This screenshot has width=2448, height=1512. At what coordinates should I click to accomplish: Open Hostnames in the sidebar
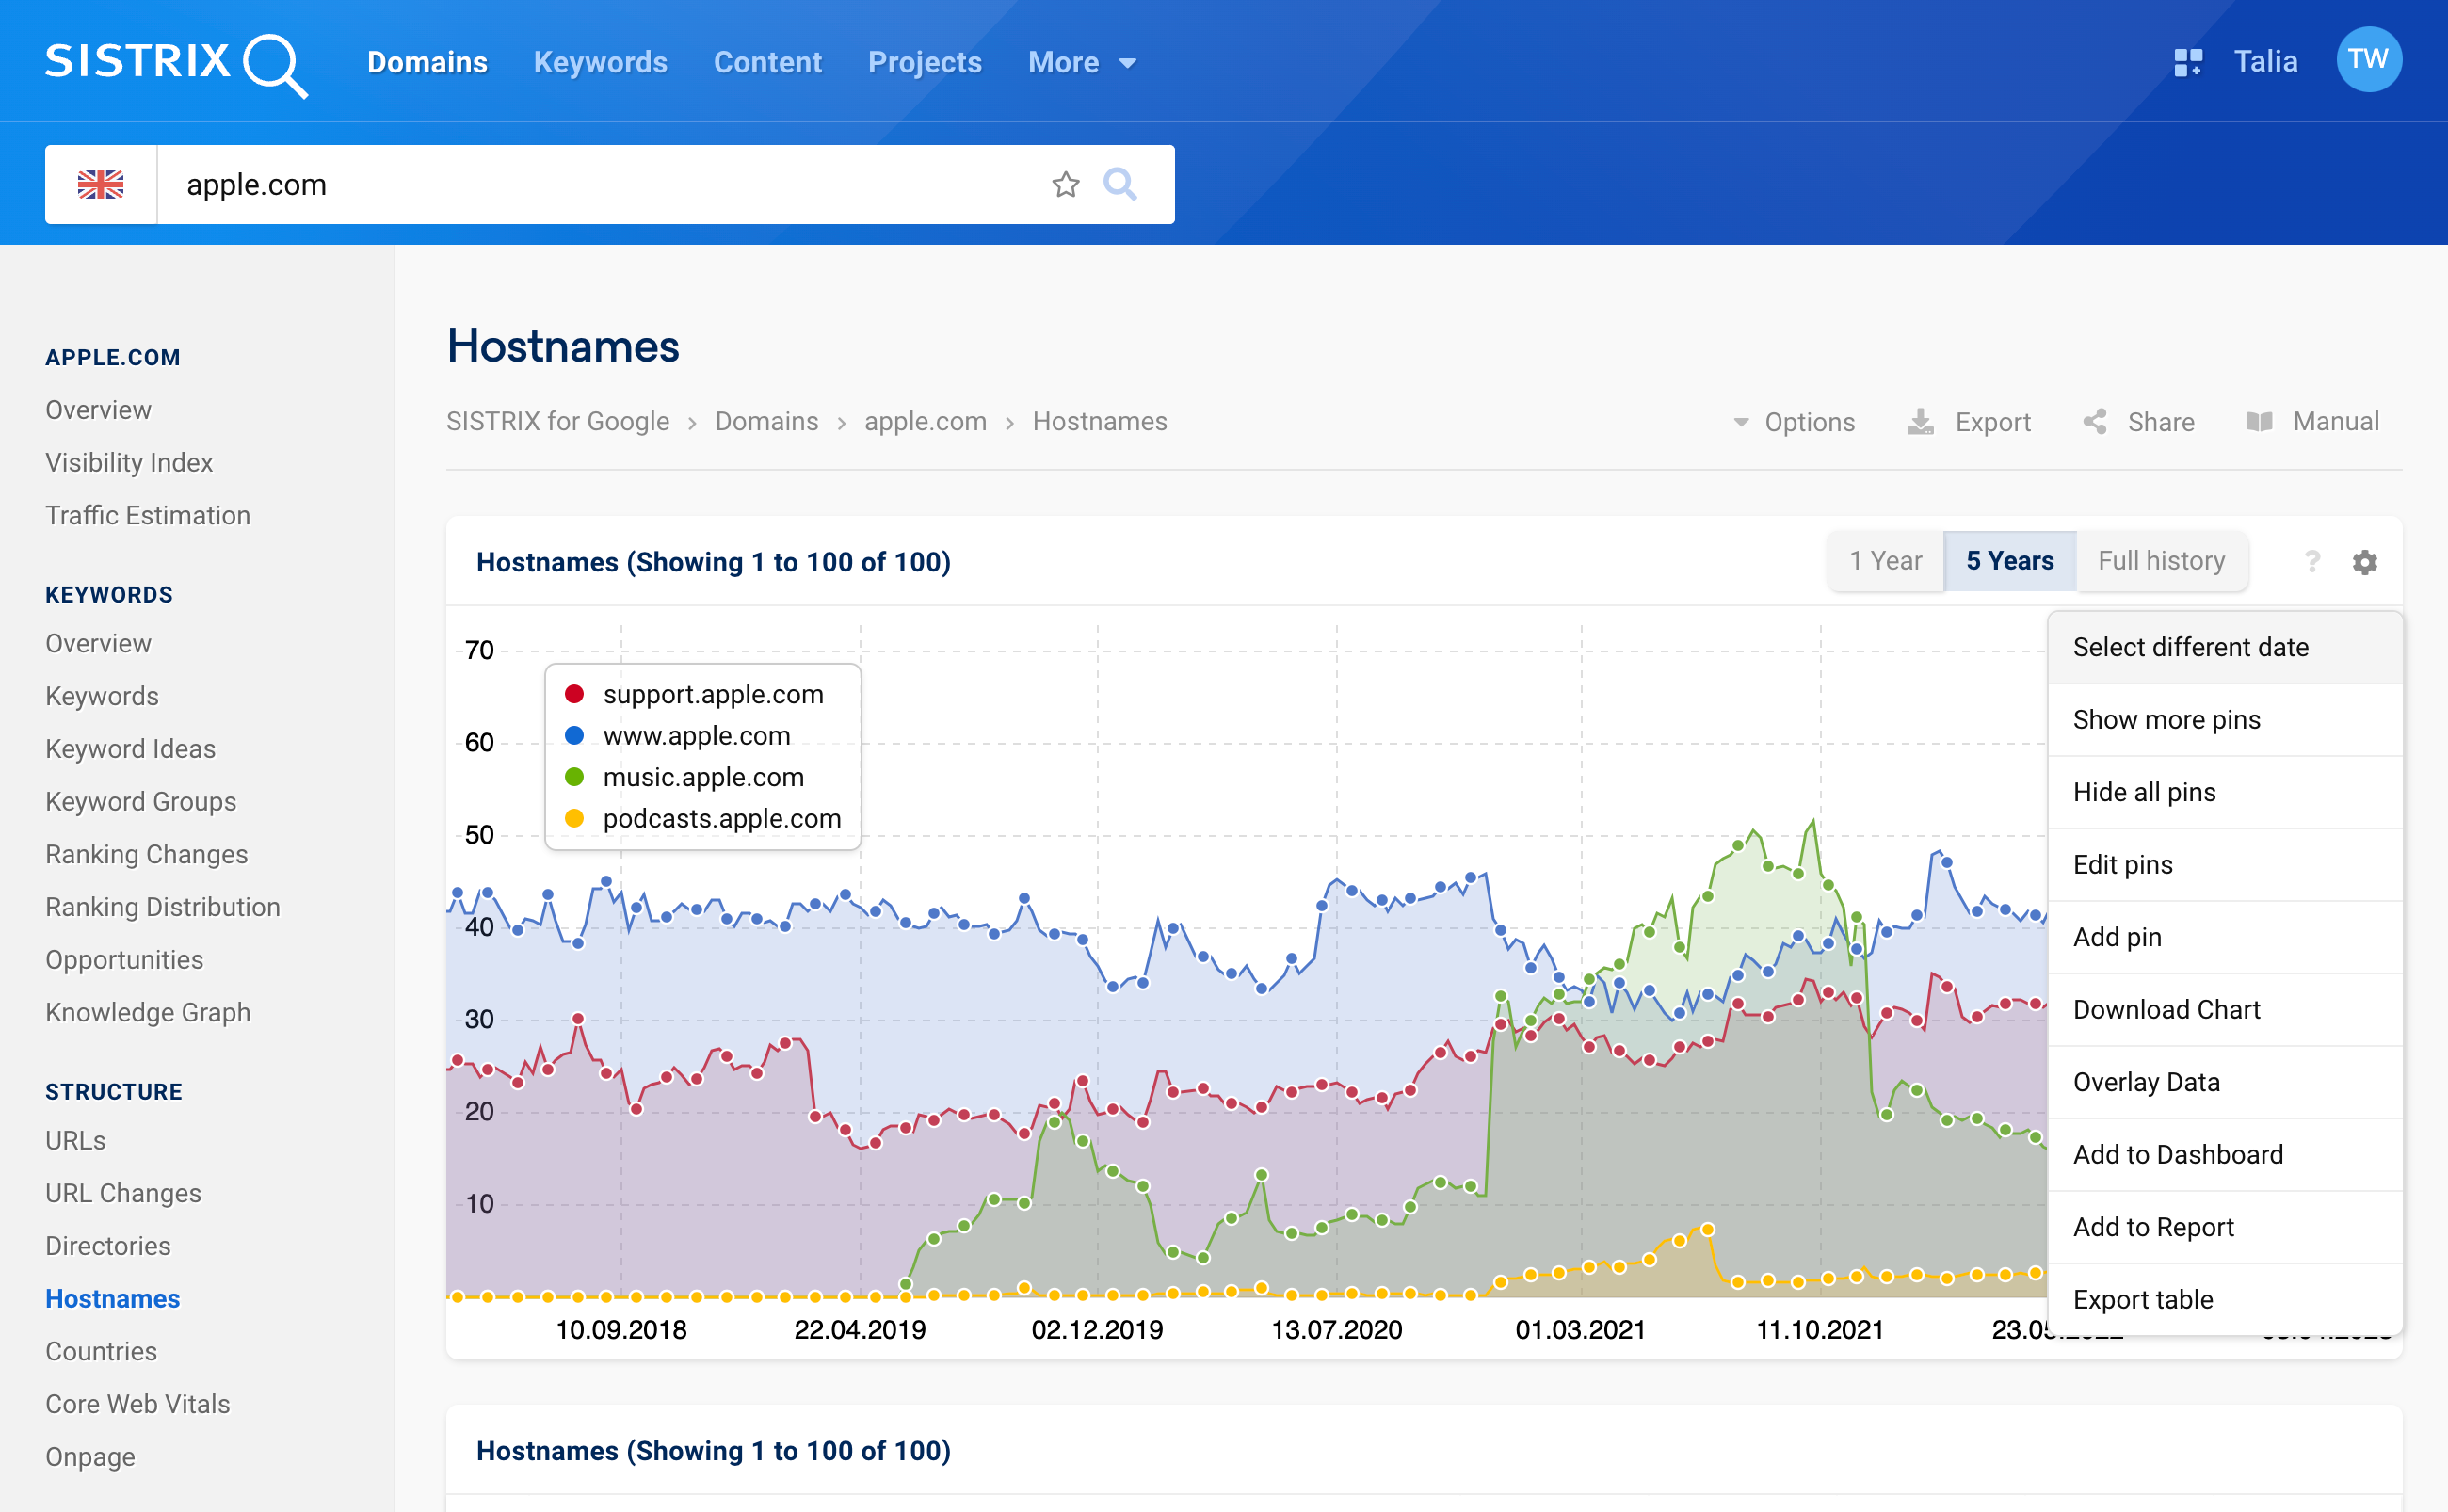click(x=113, y=1299)
